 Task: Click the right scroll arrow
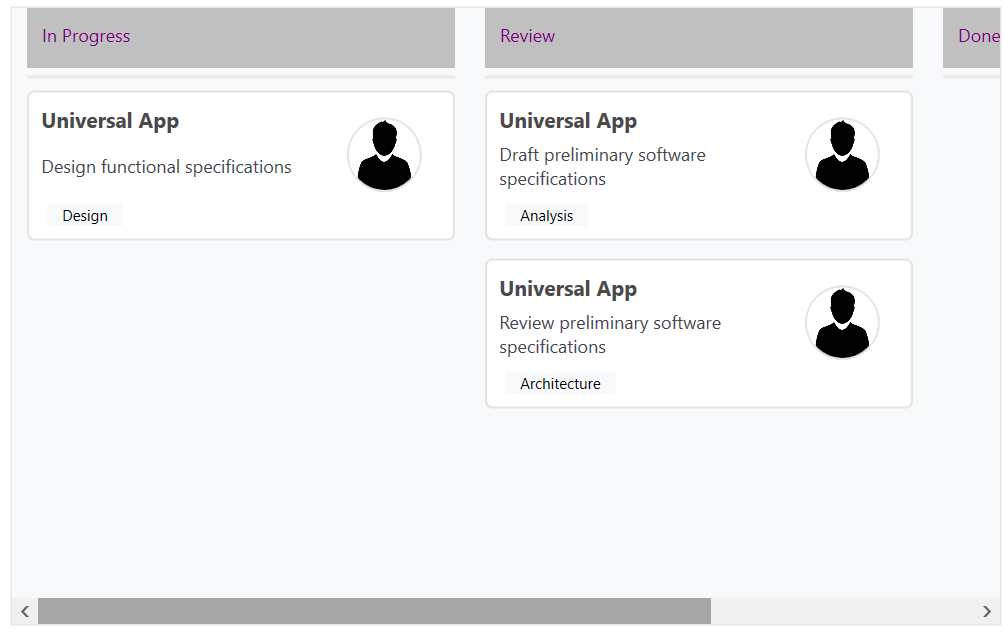(x=987, y=611)
